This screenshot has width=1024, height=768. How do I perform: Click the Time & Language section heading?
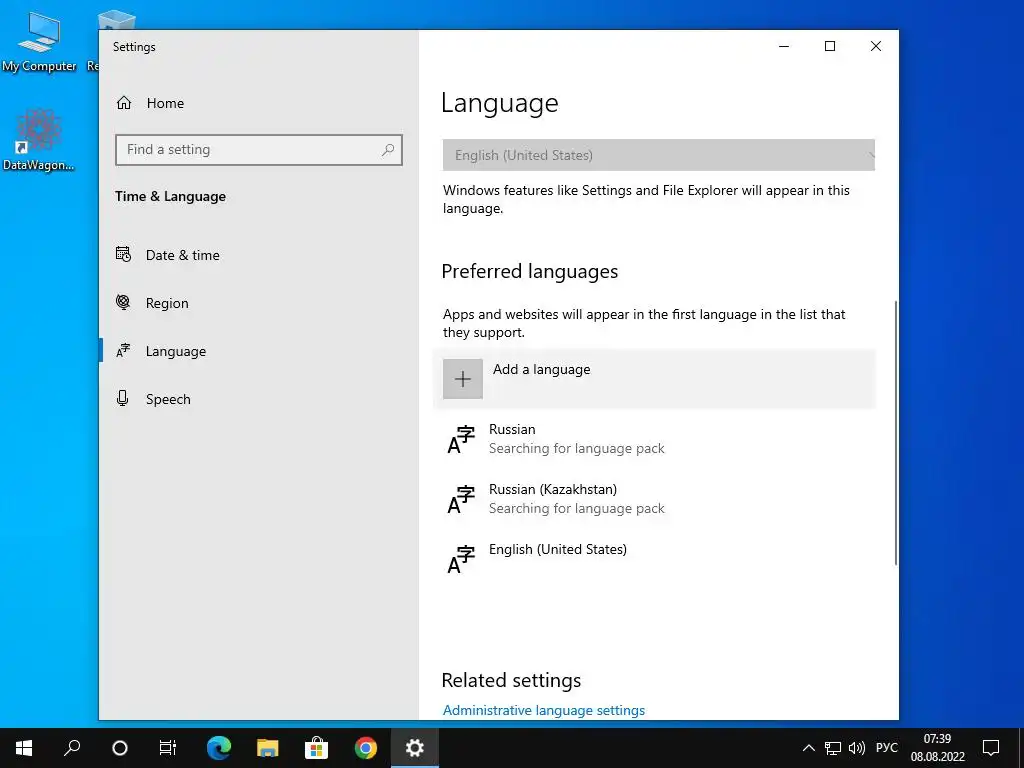(170, 197)
